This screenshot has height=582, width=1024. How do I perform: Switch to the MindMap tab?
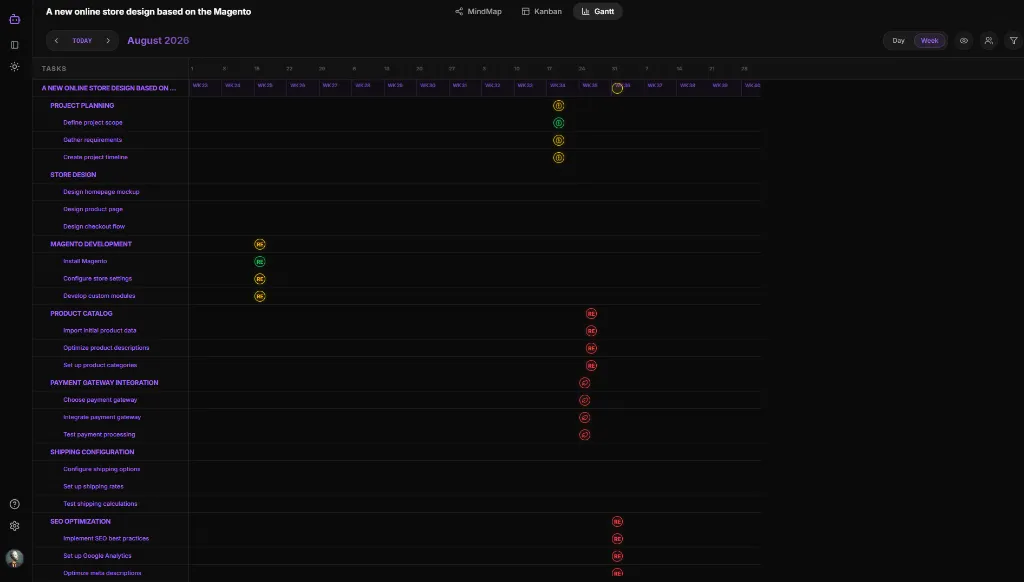478,12
